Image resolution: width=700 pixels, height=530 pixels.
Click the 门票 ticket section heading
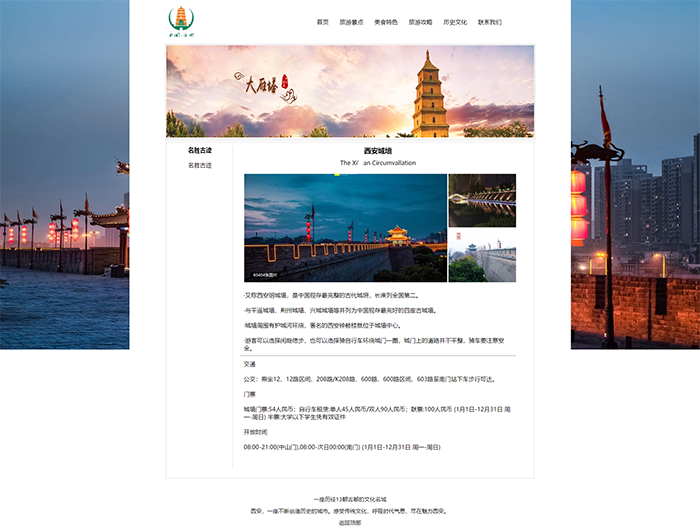pos(250,394)
